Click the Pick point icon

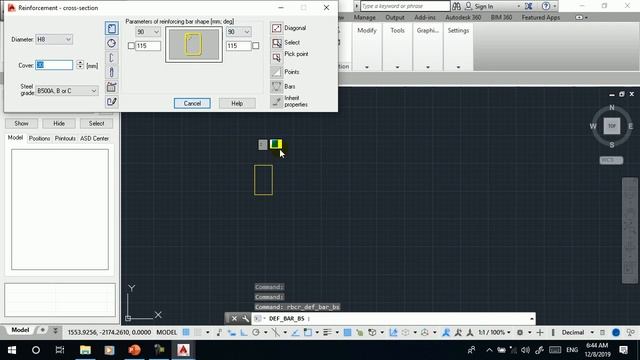point(276,57)
